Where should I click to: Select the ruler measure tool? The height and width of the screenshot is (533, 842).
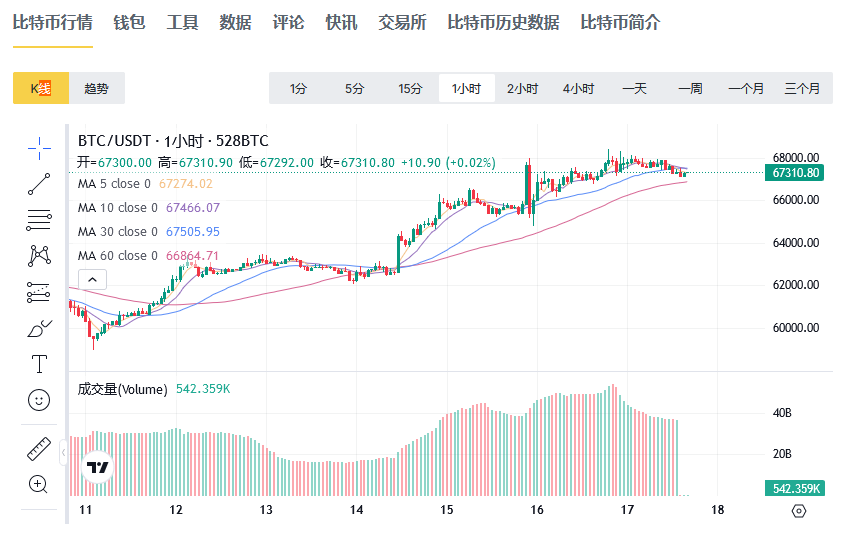(39, 448)
